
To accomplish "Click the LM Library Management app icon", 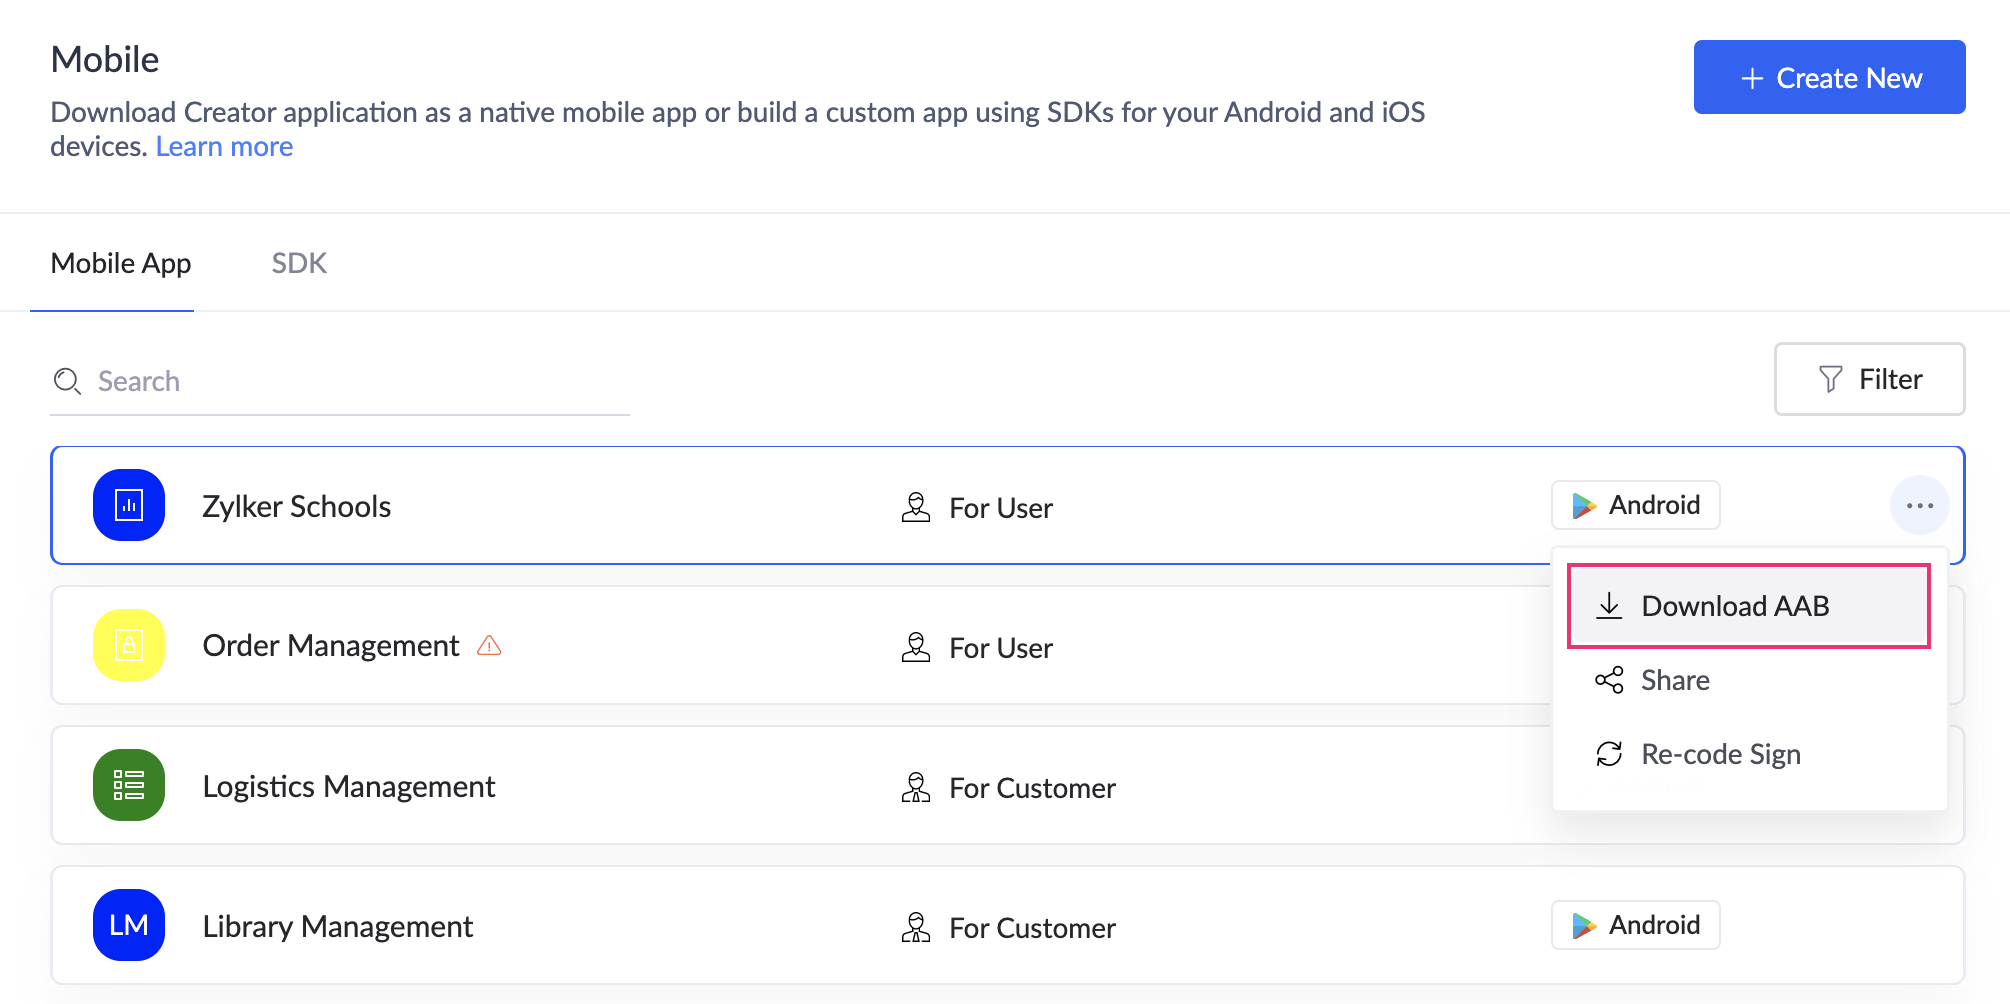I will [129, 925].
